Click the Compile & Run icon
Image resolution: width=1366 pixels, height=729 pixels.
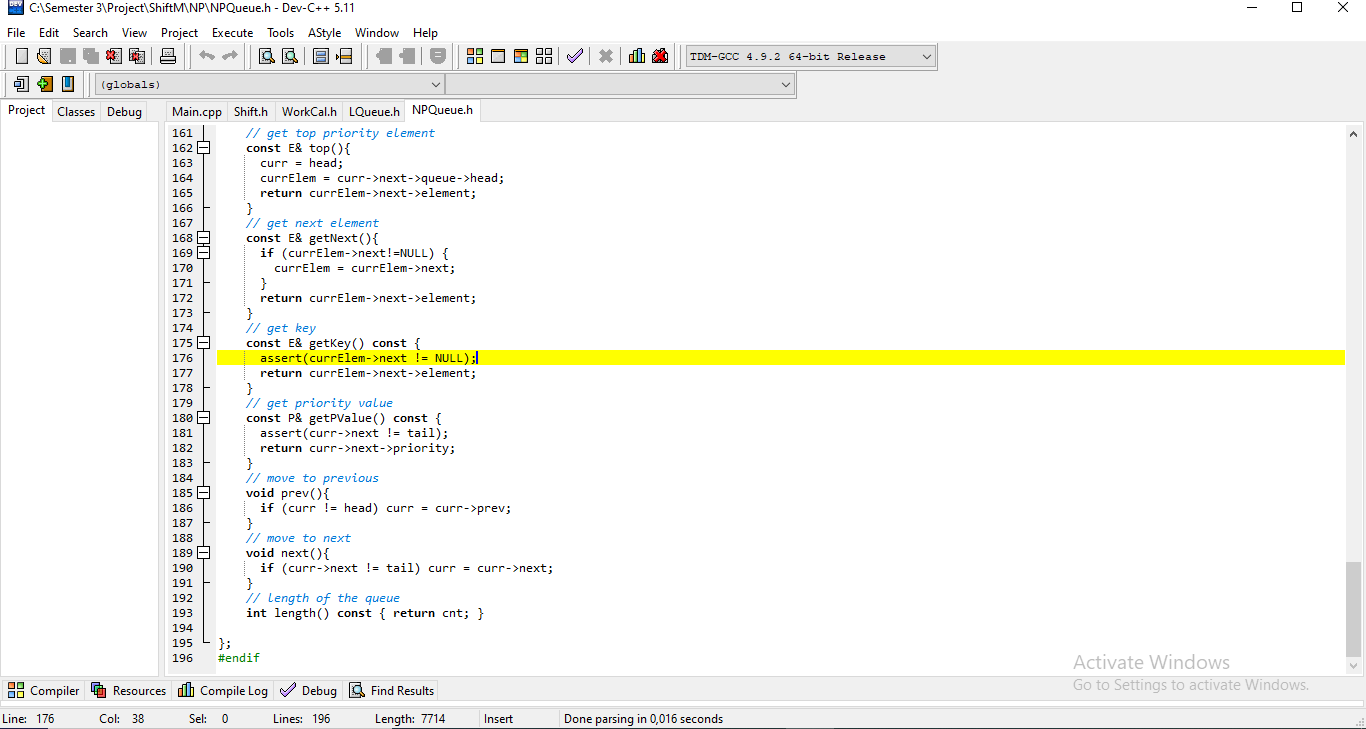[521, 56]
